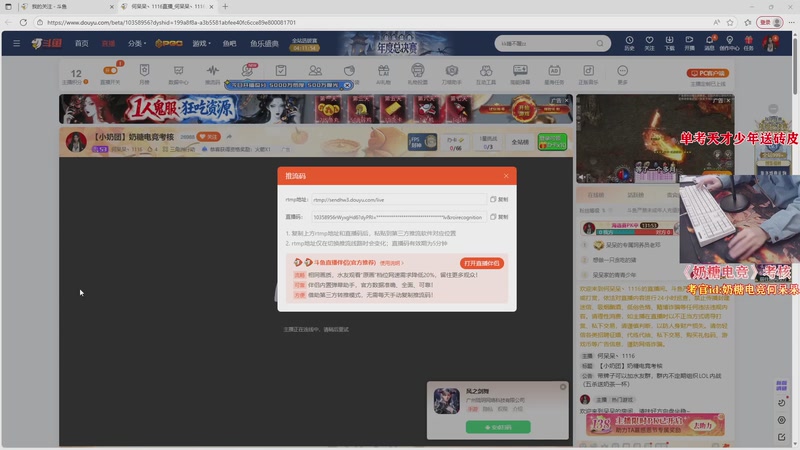The image size is (800, 450).
Task: Click the PC客户端 button
Action: [708, 73]
